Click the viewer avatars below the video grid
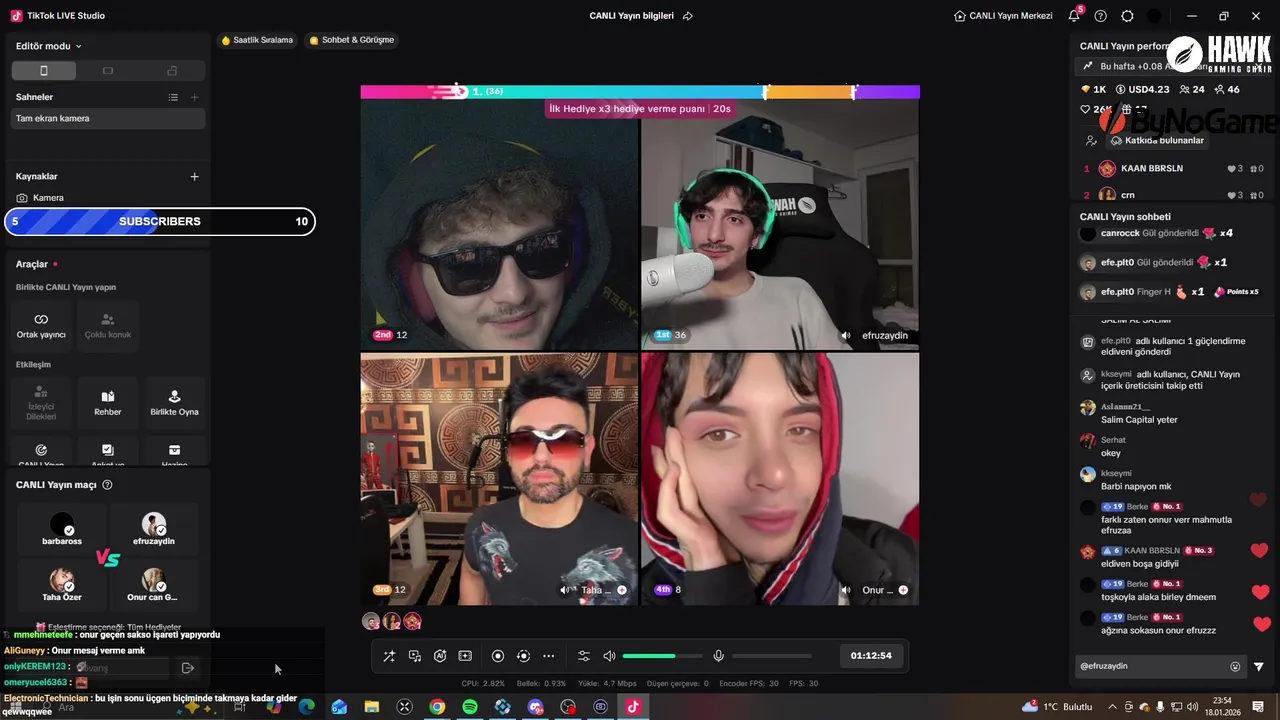The height and width of the screenshot is (720, 1280). coord(392,621)
